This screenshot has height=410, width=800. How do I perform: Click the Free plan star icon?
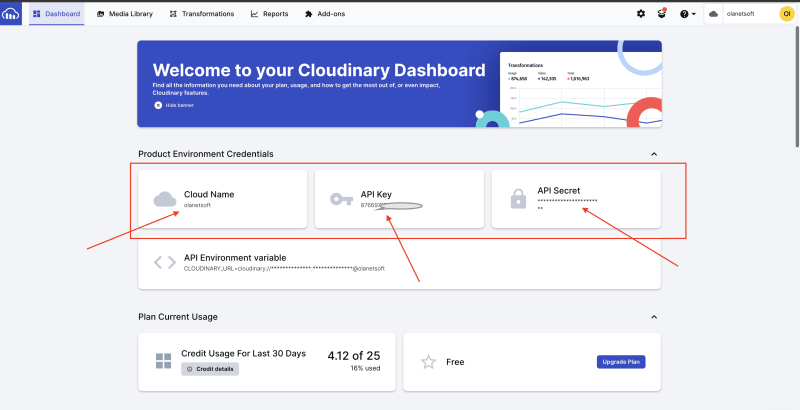tap(429, 362)
